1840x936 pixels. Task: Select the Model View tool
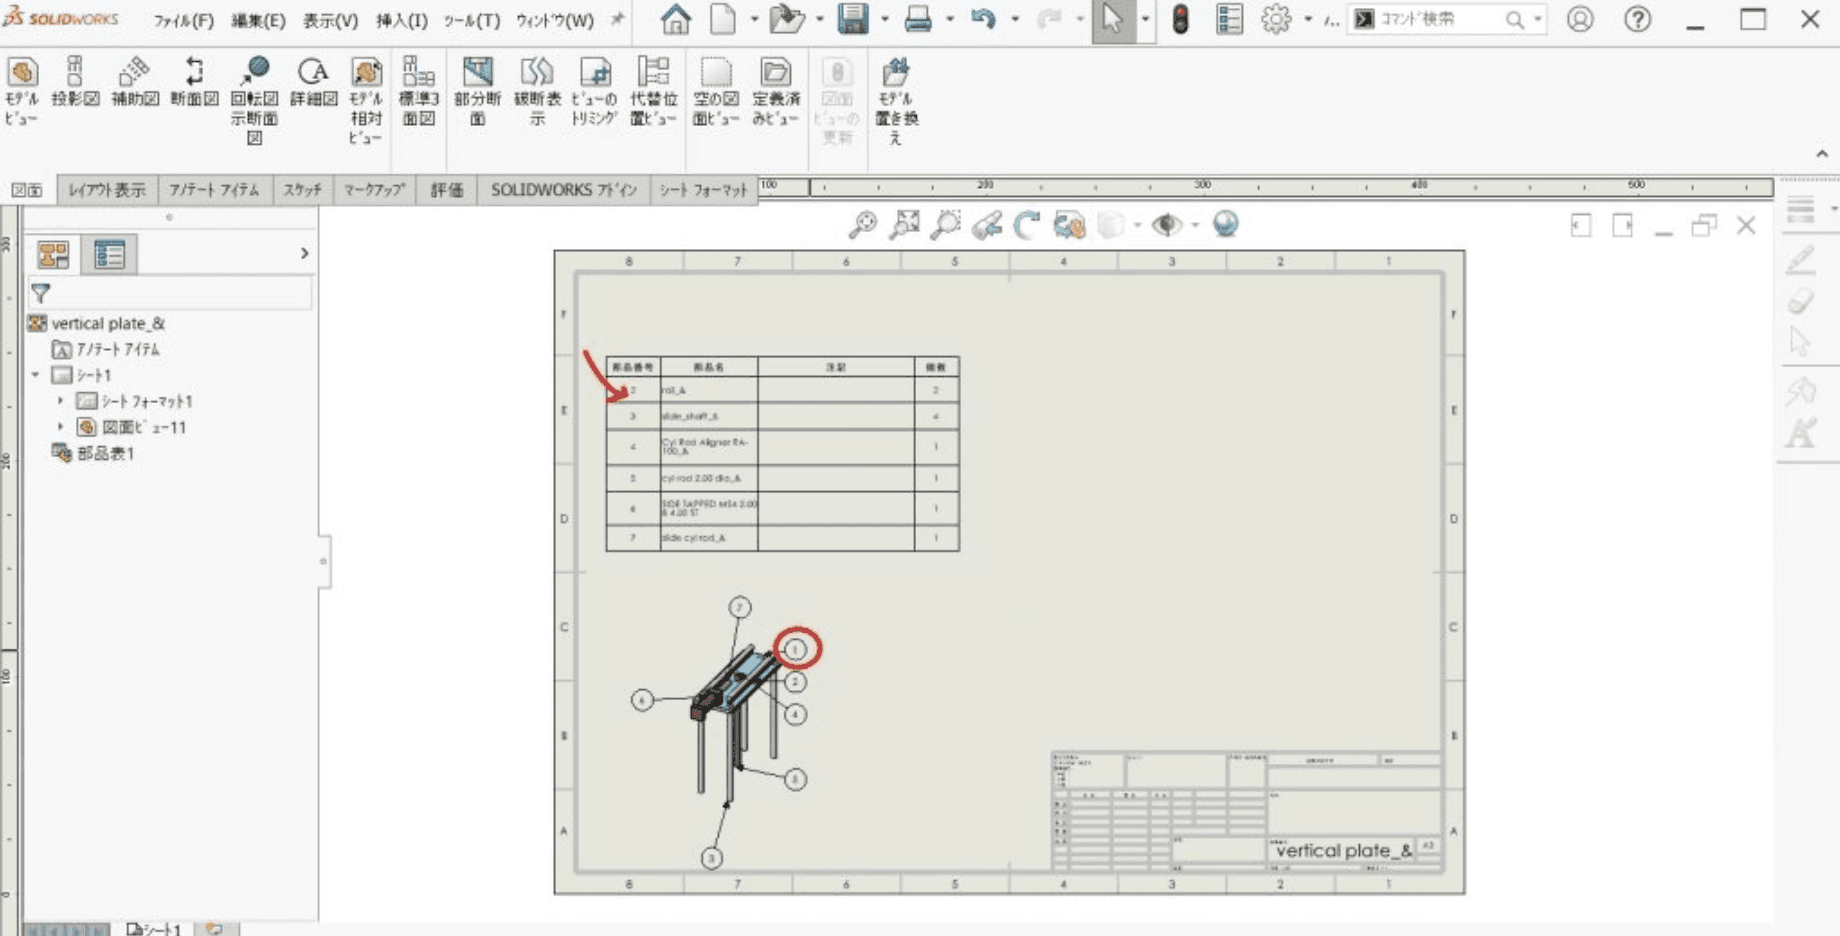click(22, 90)
